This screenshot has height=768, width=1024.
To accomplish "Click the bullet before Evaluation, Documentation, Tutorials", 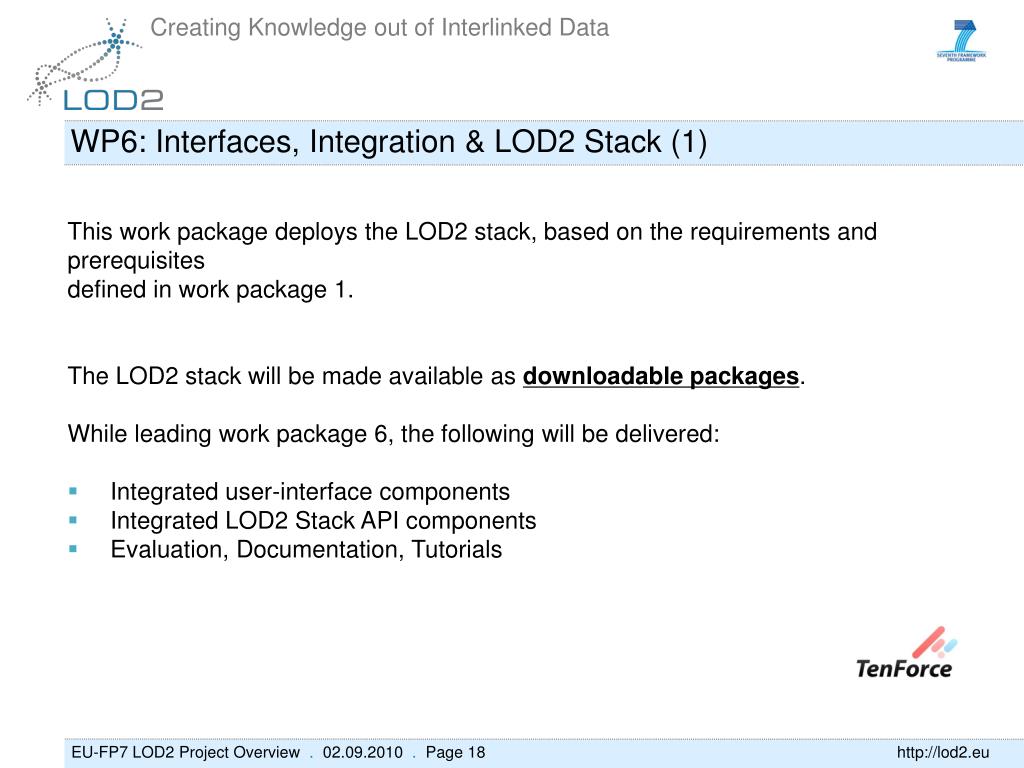I will click(73, 549).
